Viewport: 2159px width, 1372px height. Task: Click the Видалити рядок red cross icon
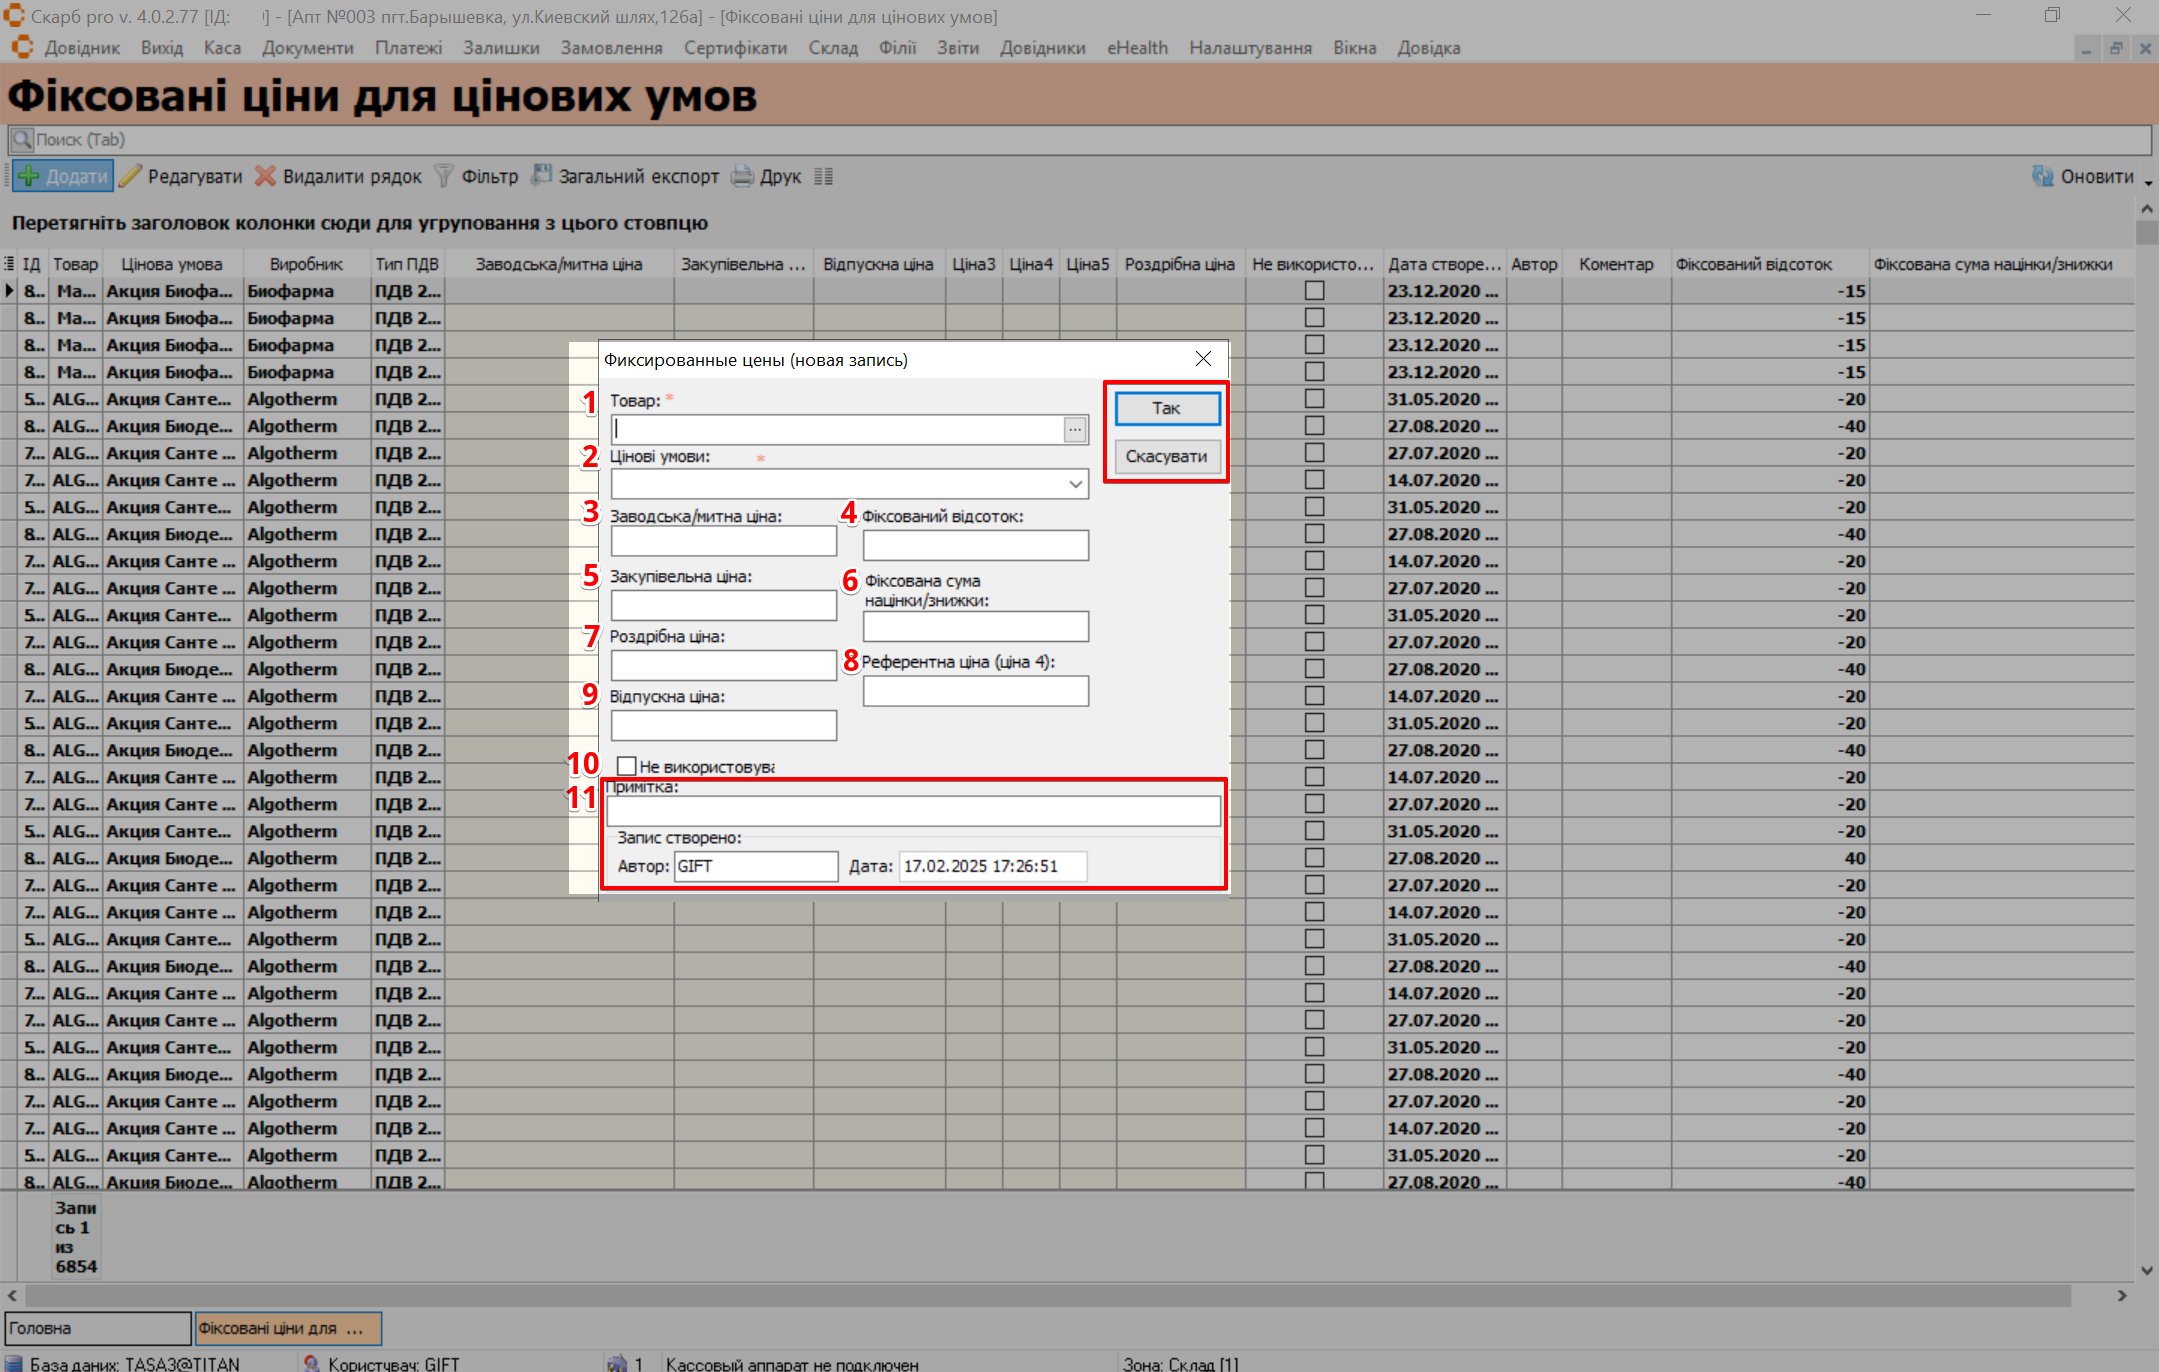(x=265, y=176)
